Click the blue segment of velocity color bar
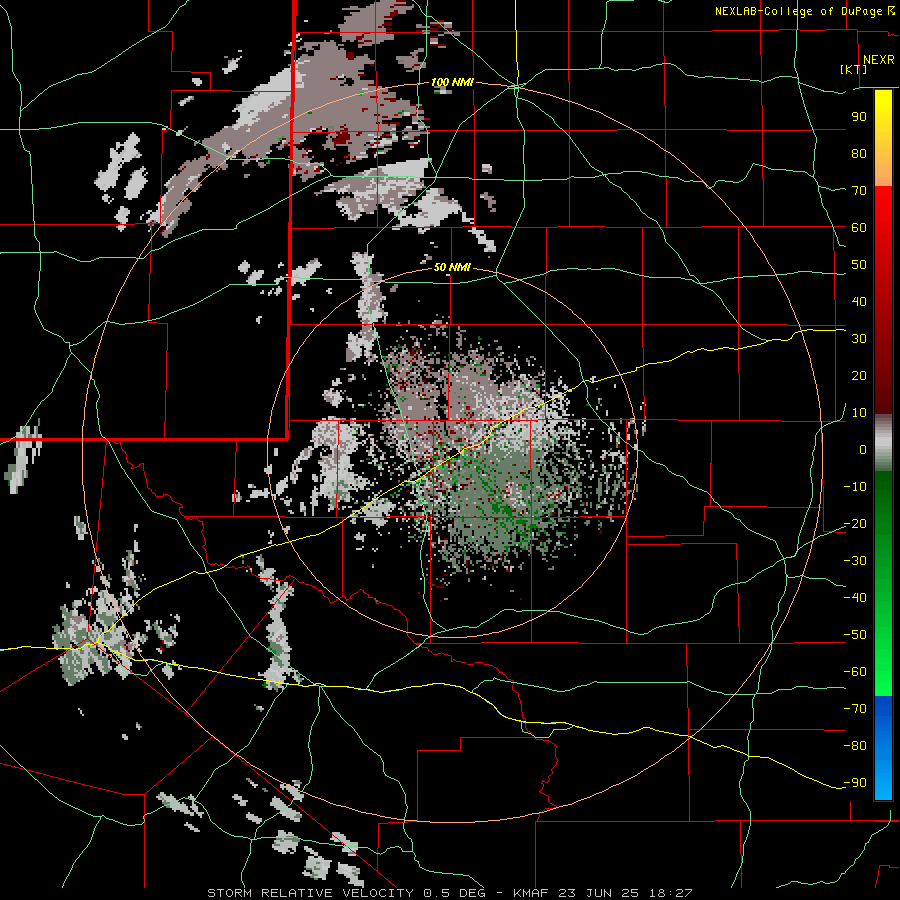Viewport: 900px width, 900px height. [x=883, y=748]
